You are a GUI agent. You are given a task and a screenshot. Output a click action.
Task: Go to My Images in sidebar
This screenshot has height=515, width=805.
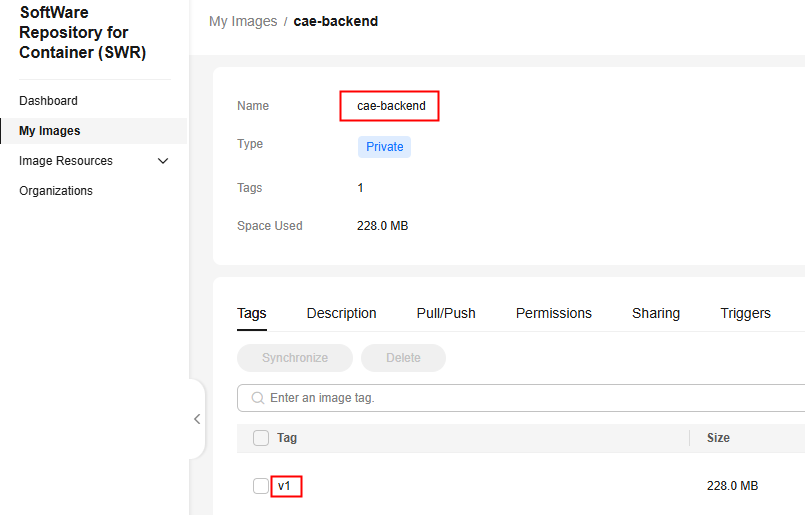(x=50, y=131)
